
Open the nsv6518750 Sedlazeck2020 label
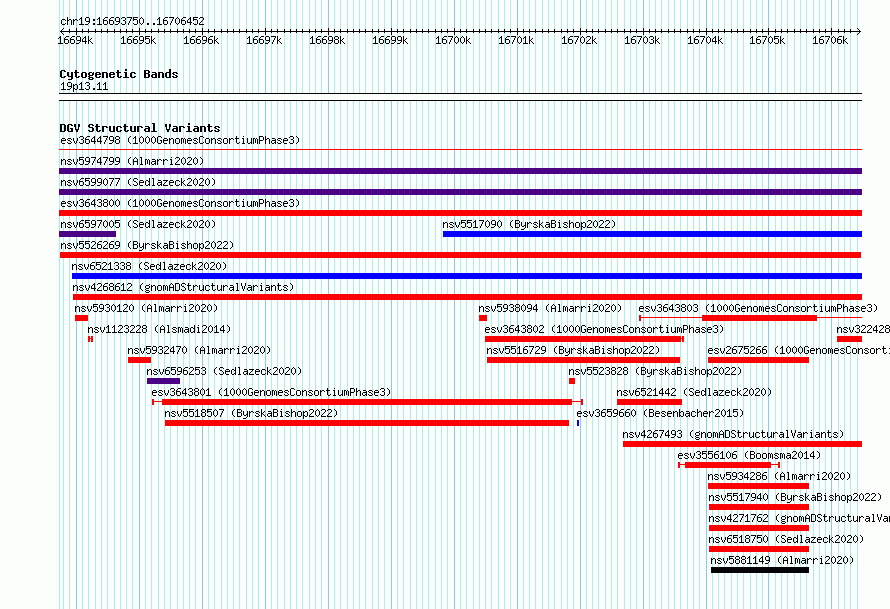[786, 539]
